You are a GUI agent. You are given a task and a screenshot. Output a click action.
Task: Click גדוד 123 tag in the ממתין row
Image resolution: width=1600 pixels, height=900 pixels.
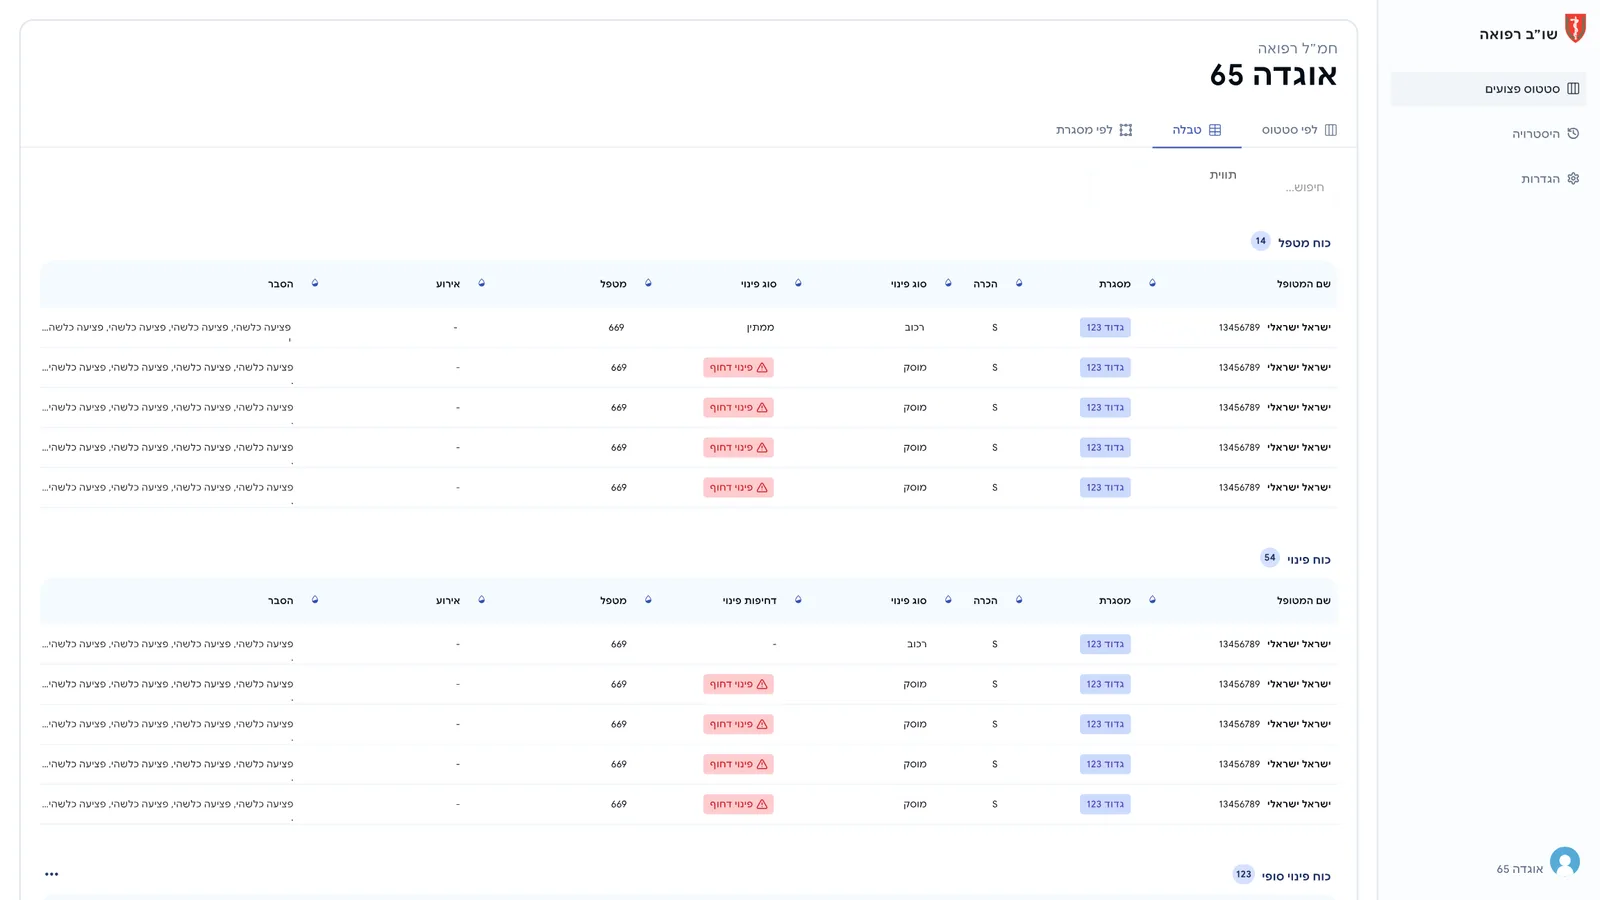[x=1105, y=328]
